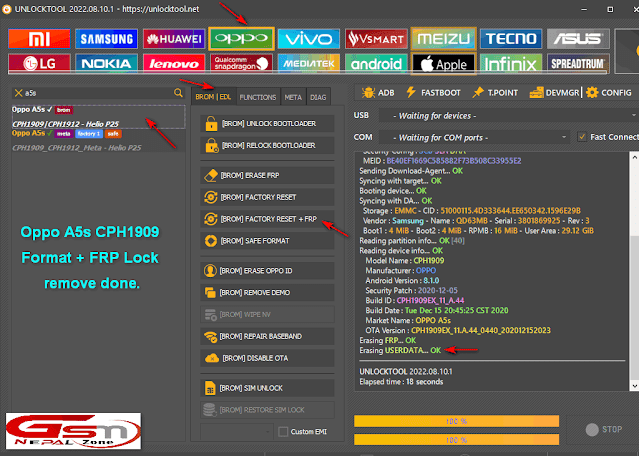
Task: Click [BROM] RELOCK BOOTLOADER
Action: tap(267, 145)
